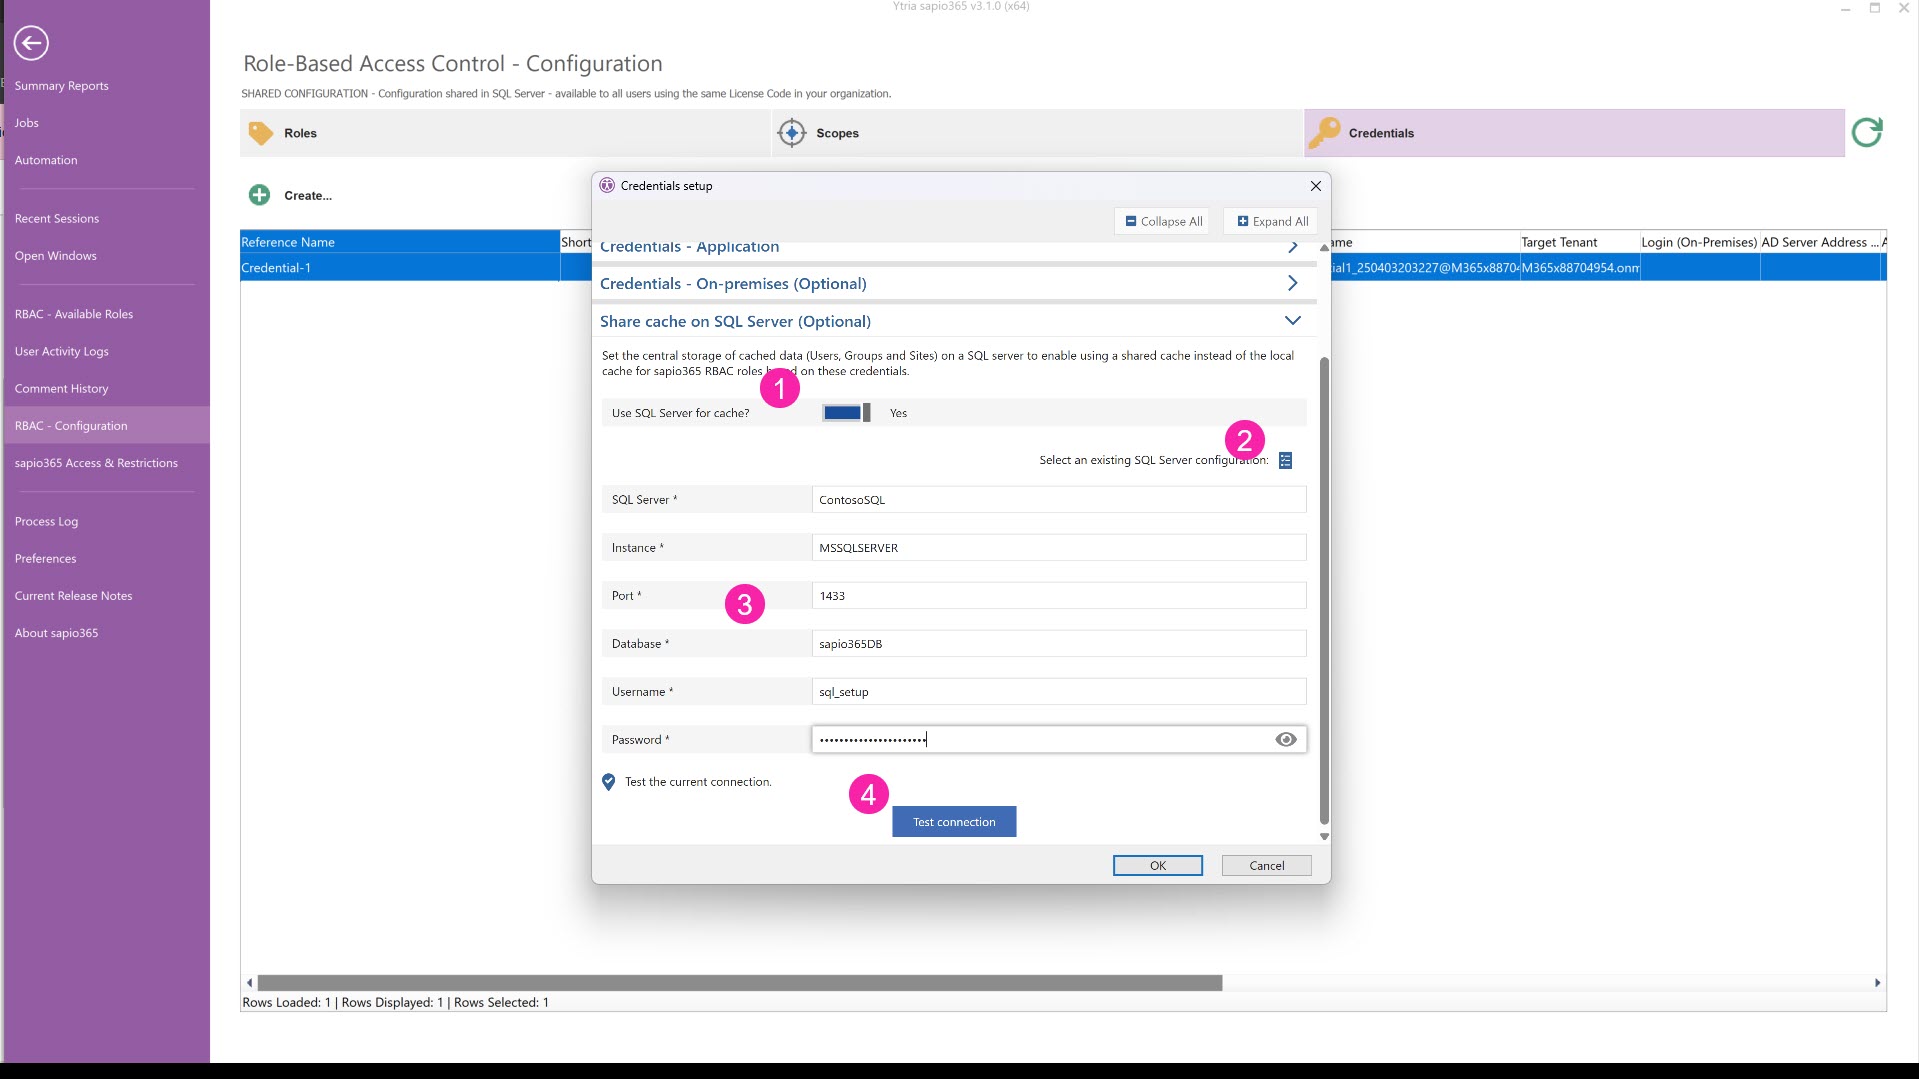Screen dimensions: 1919x1079
Task: Click the back arrow icon in sidebar
Action: click(x=31, y=43)
